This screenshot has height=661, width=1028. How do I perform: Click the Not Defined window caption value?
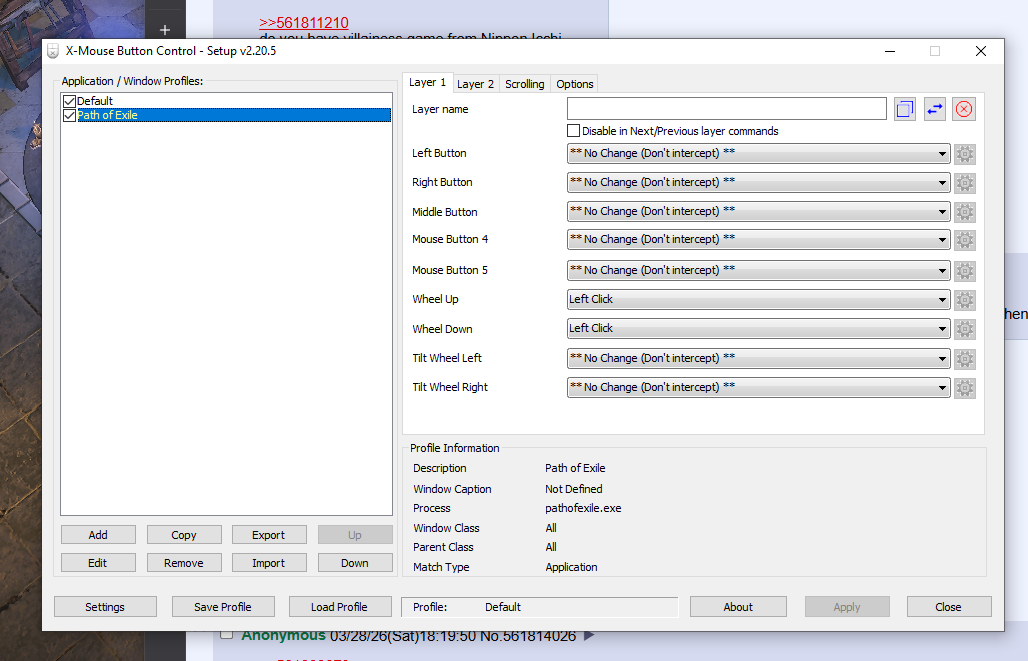click(574, 489)
